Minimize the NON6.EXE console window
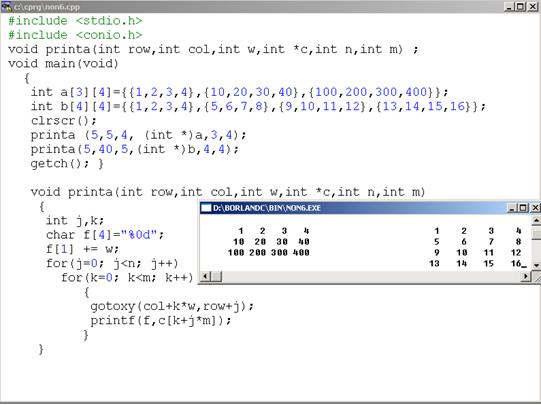 pos(512,208)
